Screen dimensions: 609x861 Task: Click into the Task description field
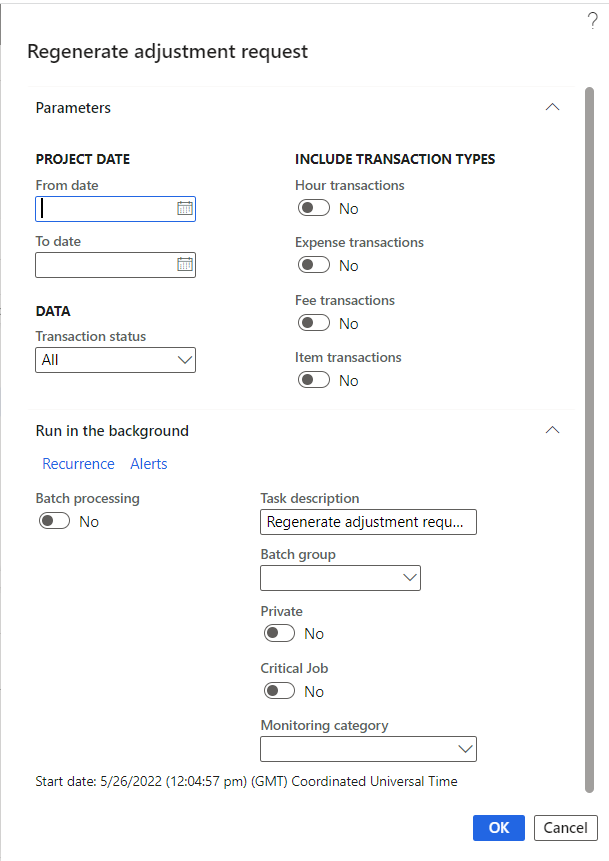click(367, 522)
